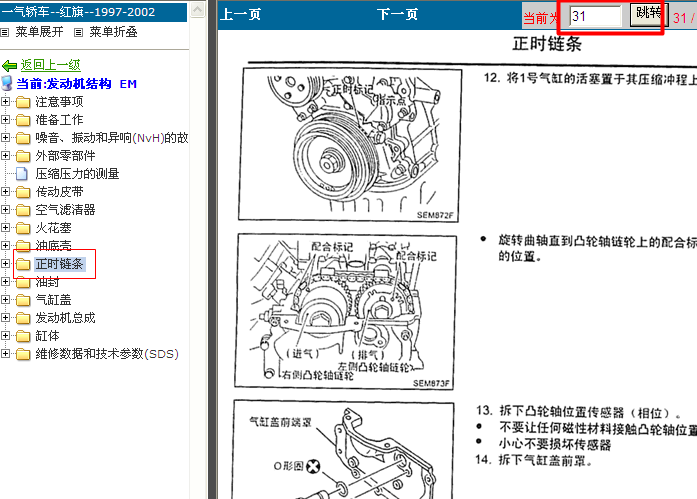Click the 外部零部件 folder icon
This screenshot has height=499, width=697.
tap(23, 156)
